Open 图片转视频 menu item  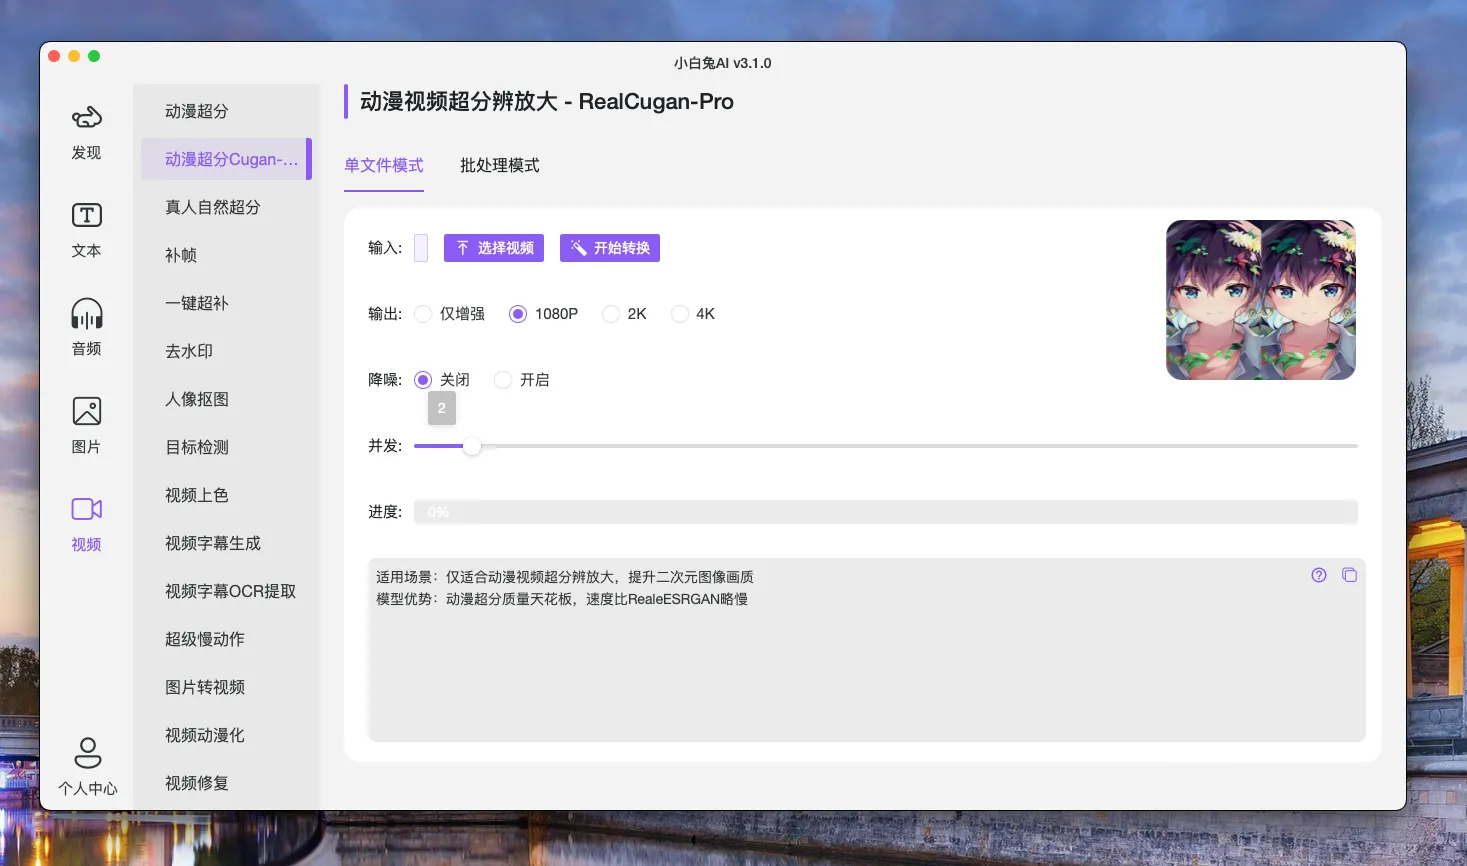pyautogui.click(x=226, y=687)
